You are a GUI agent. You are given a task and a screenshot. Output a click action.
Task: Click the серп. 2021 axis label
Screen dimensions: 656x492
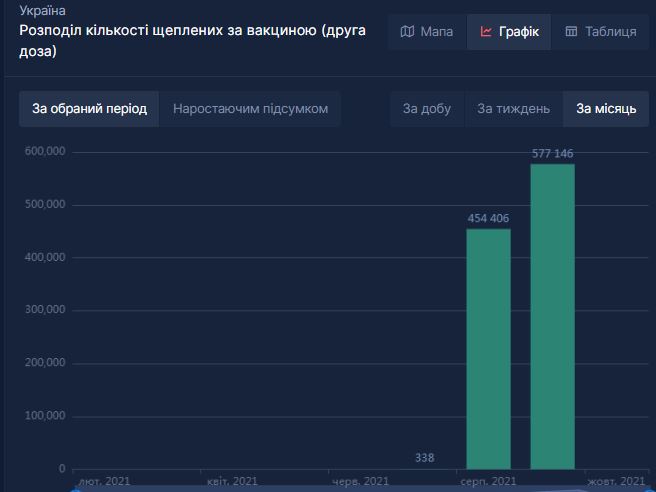488,482
